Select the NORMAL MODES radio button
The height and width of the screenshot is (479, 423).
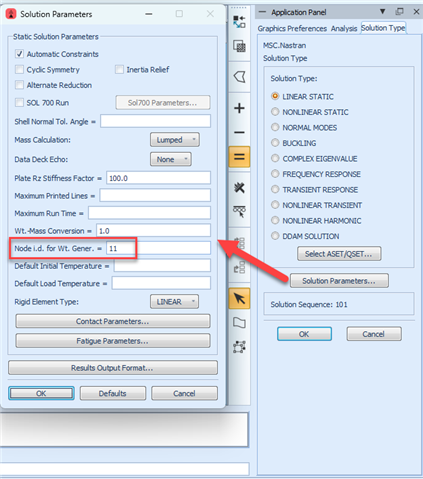(275, 127)
